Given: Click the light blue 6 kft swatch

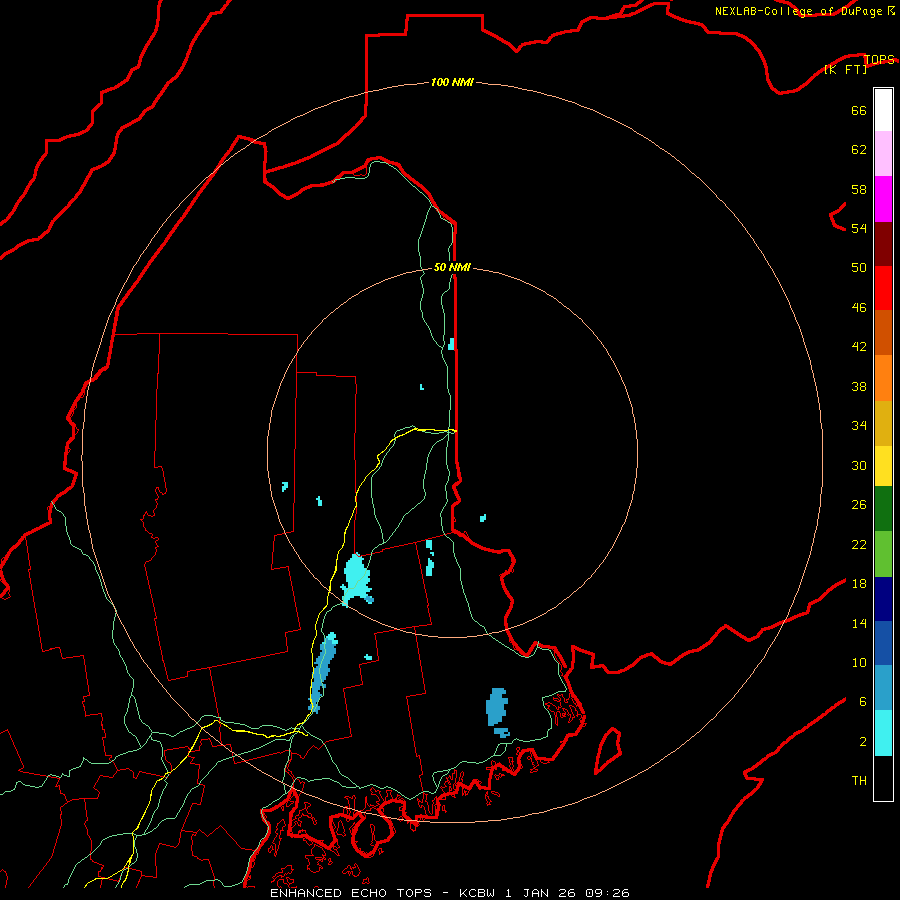Looking at the screenshot, I should (x=883, y=688).
